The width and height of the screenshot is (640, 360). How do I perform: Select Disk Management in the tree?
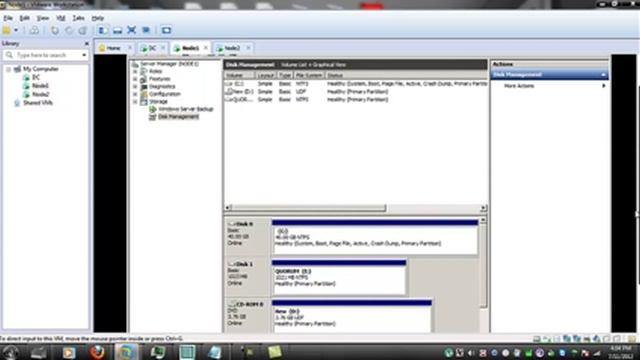point(178,117)
